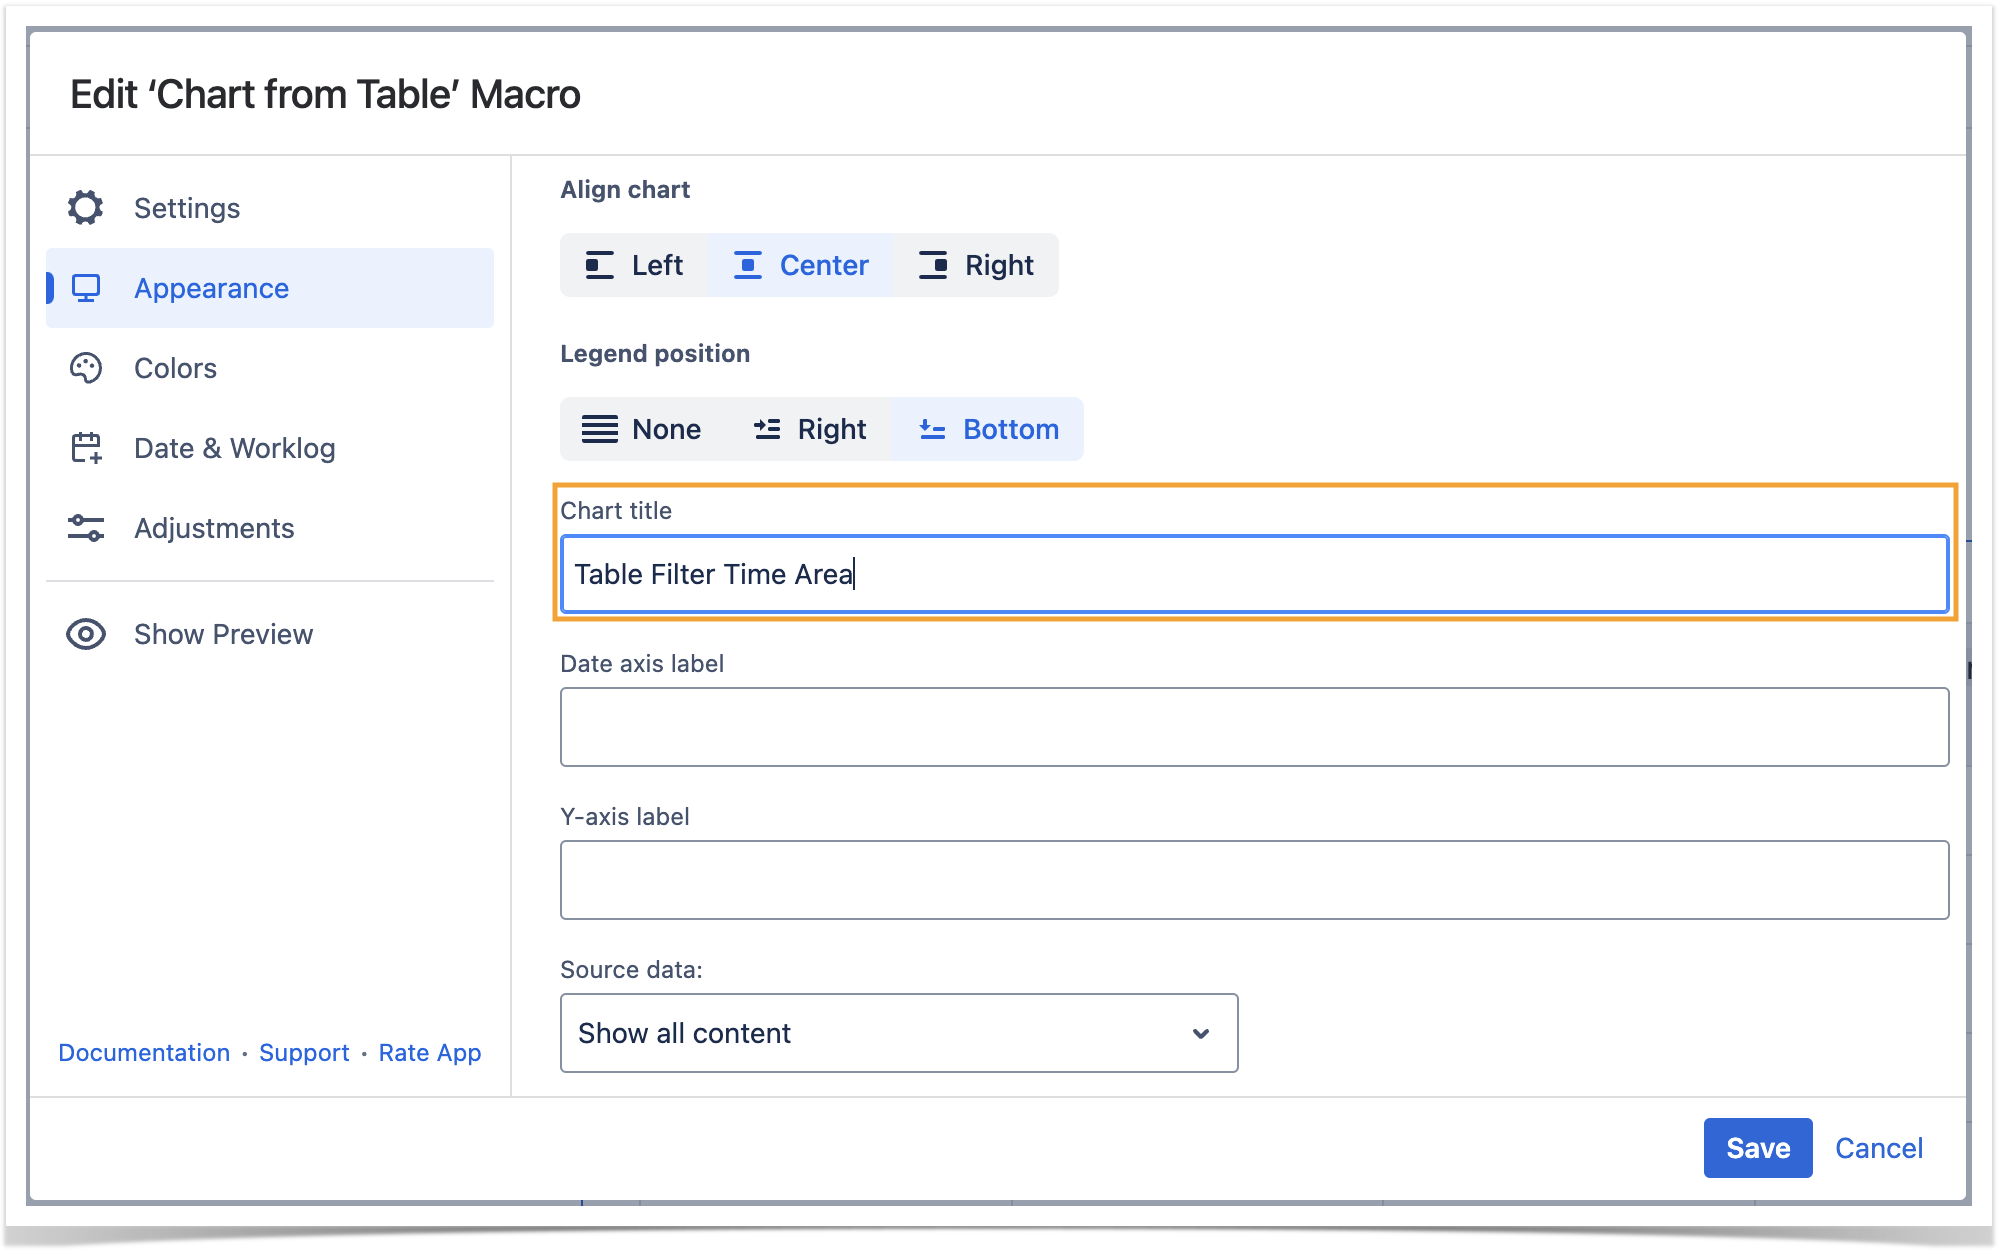Align chart to the right
The width and height of the screenshot is (2006, 1255).
975,265
